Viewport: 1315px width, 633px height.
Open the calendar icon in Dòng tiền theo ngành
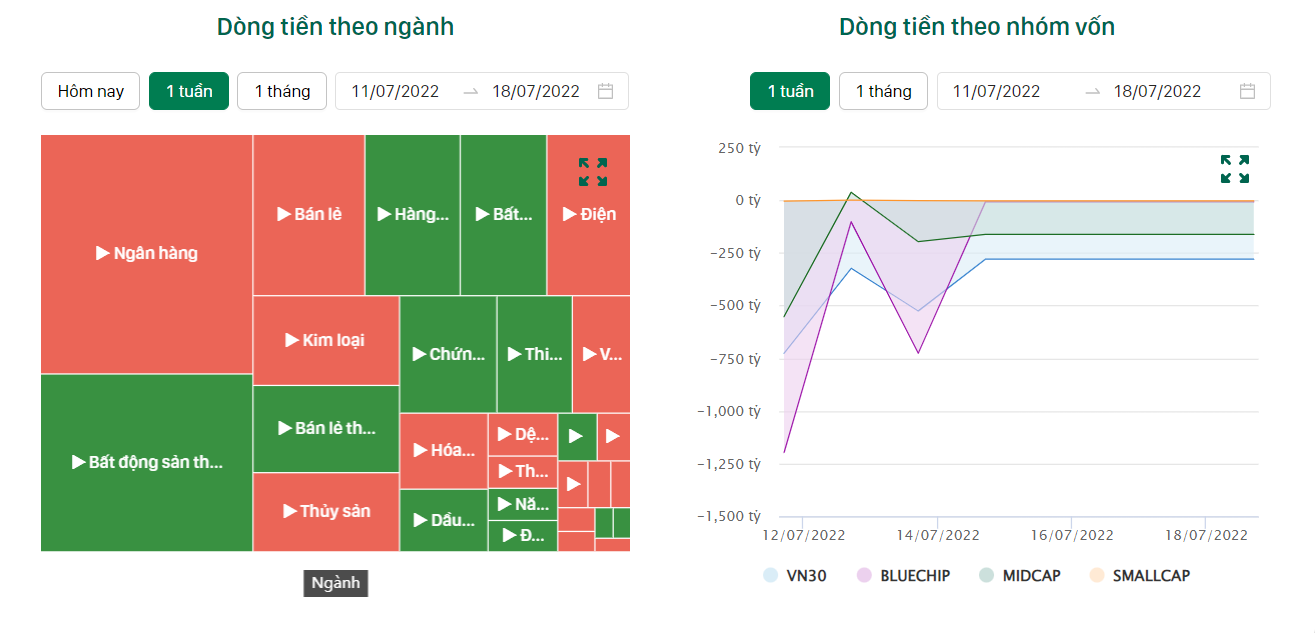(605, 91)
